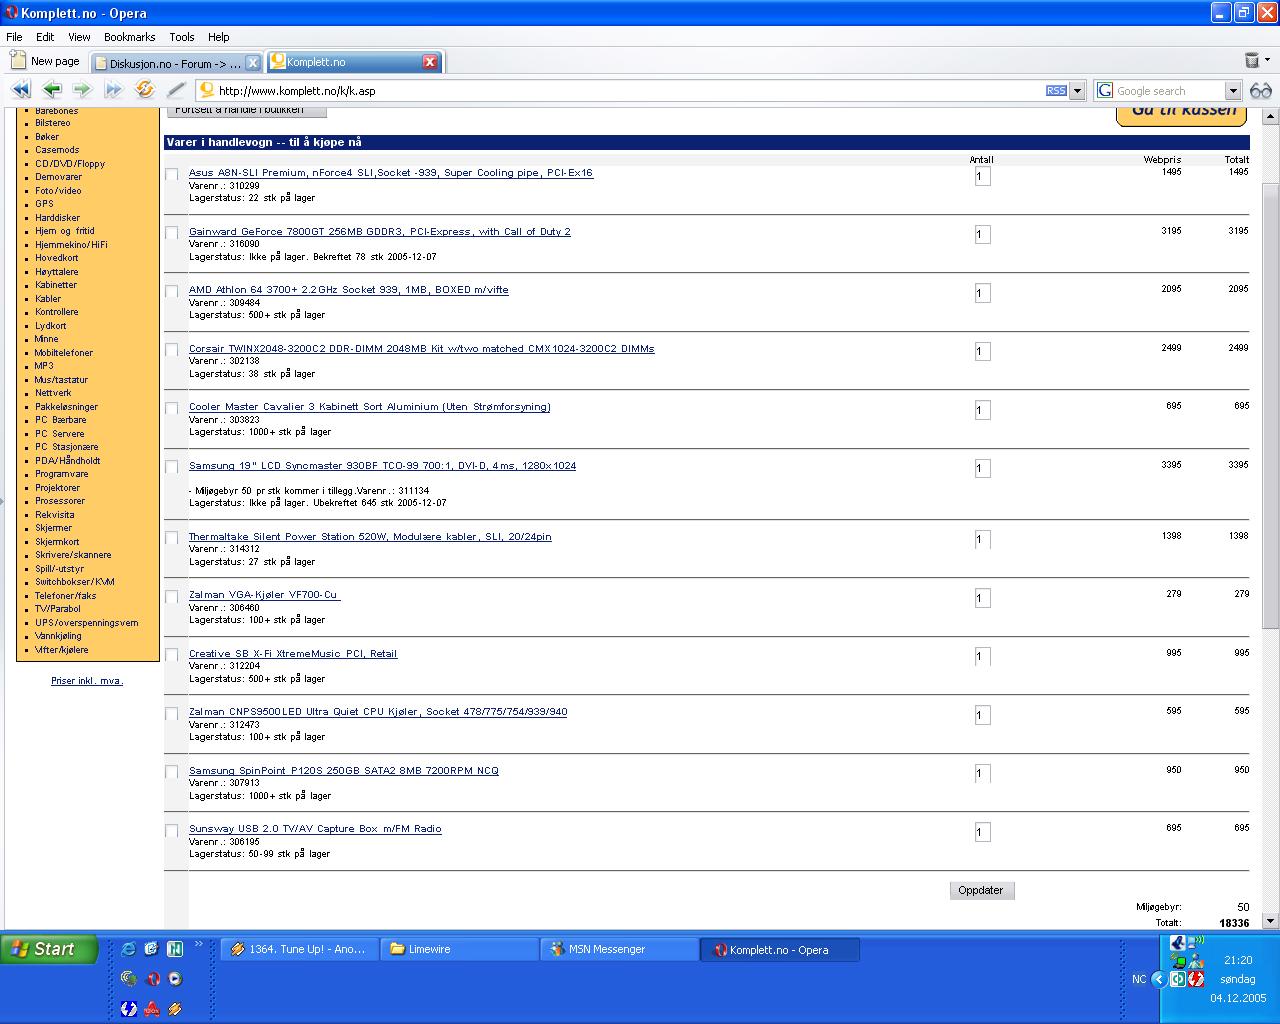Image resolution: width=1280 pixels, height=1024 pixels.
Task: Open the Bookmarks menu
Action: coord(129,37)
